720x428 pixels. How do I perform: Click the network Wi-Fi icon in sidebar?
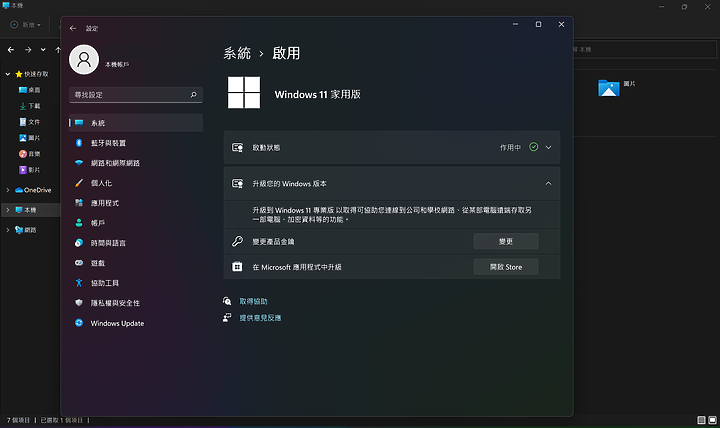79,163
